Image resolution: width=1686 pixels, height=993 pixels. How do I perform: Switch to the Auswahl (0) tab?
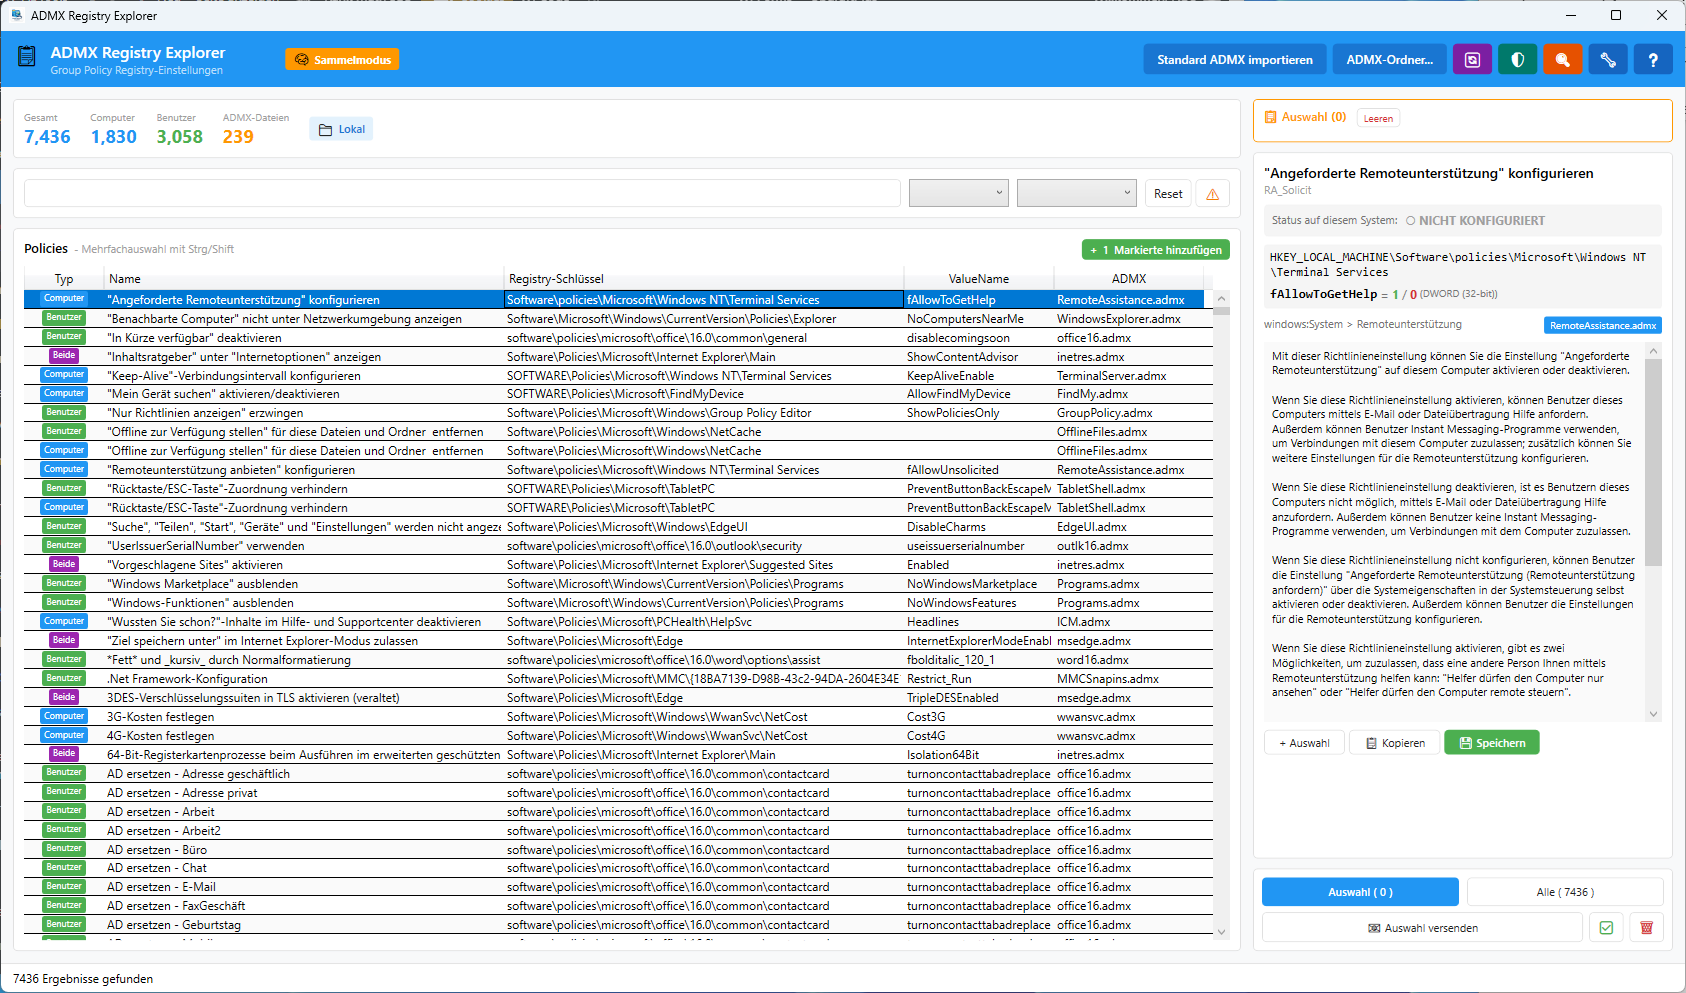[1359, 892]
